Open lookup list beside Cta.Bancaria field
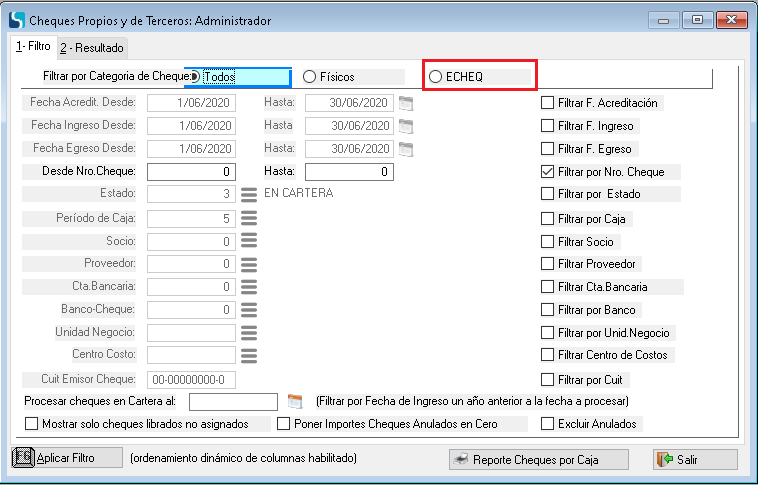The height and width of the screenshot is (485, 758). coord(249,287)
